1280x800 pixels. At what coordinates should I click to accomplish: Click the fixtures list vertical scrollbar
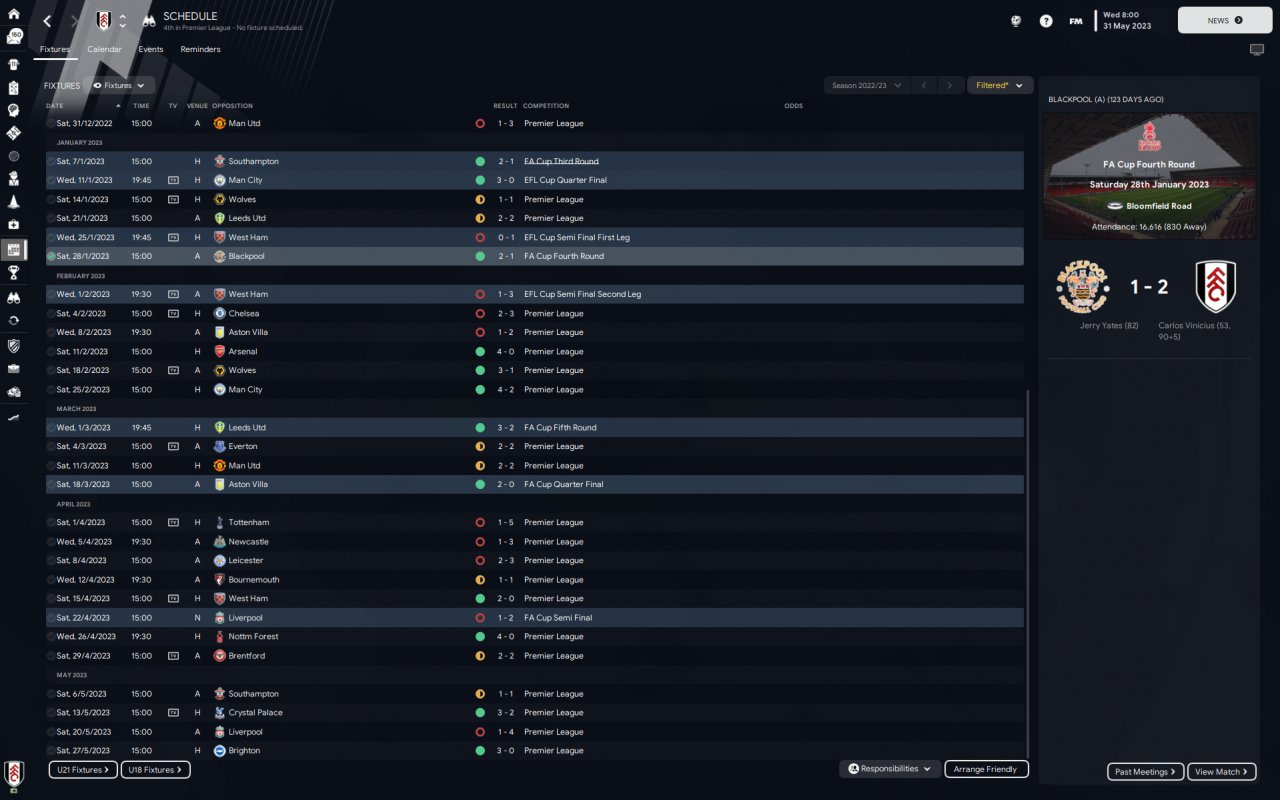tap(1027, 573)
